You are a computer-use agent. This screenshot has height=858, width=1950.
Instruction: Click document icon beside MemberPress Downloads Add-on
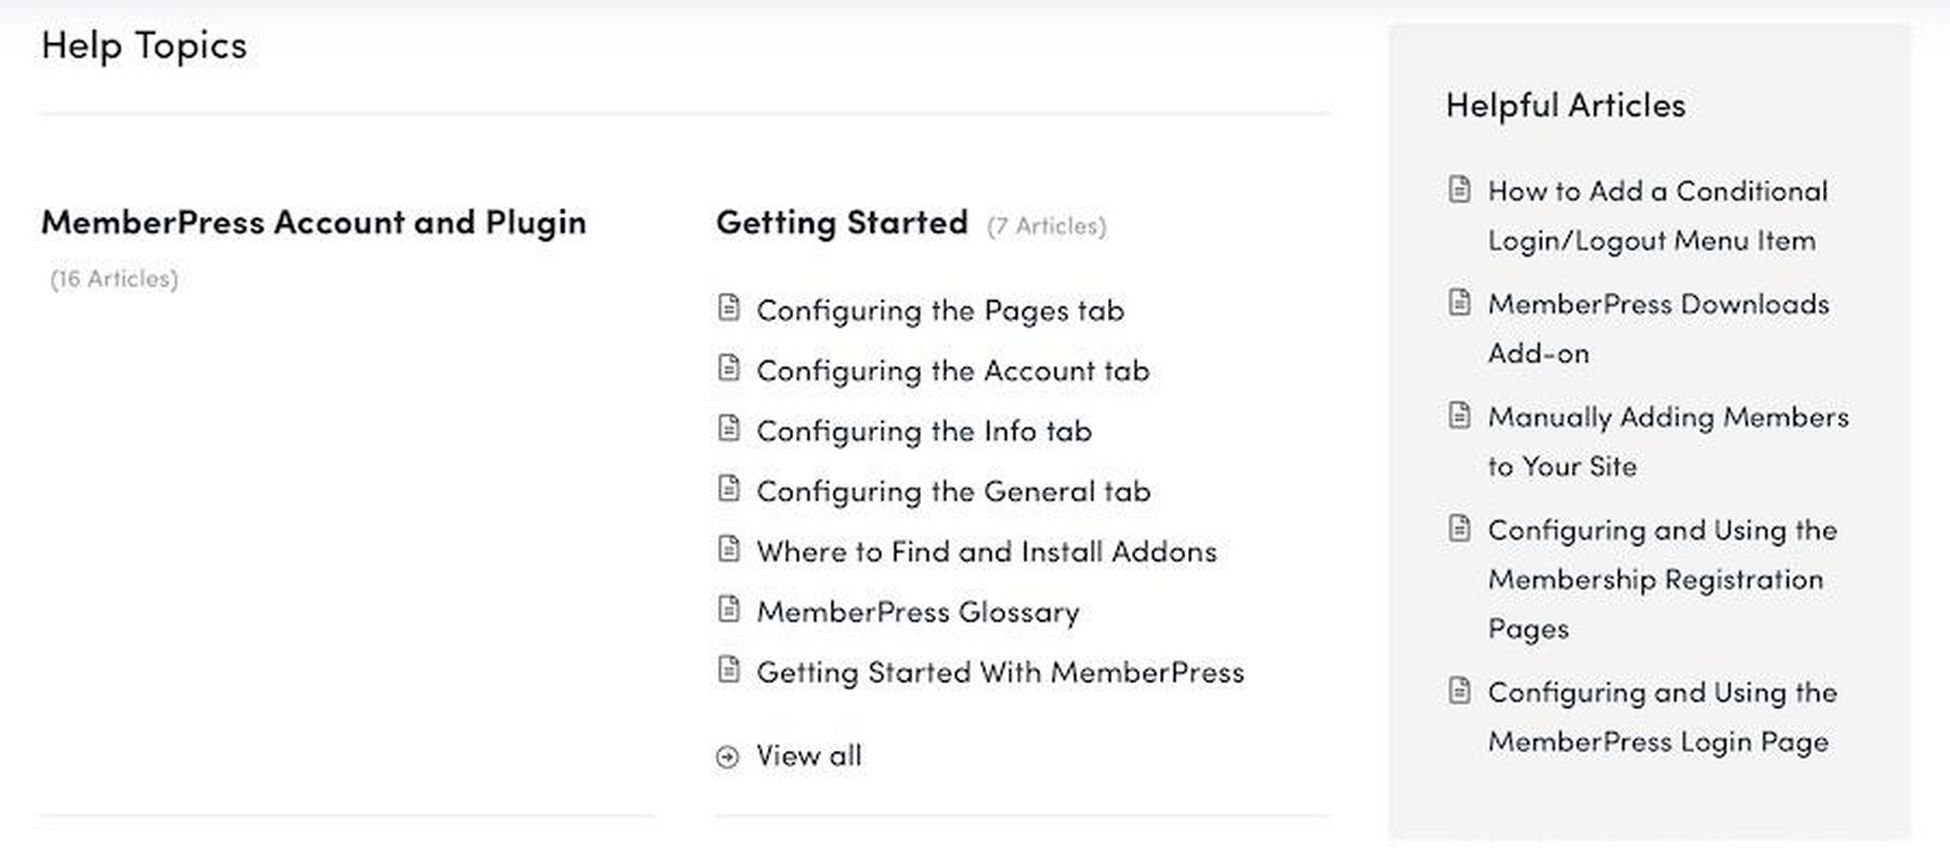pos(1460,302)
